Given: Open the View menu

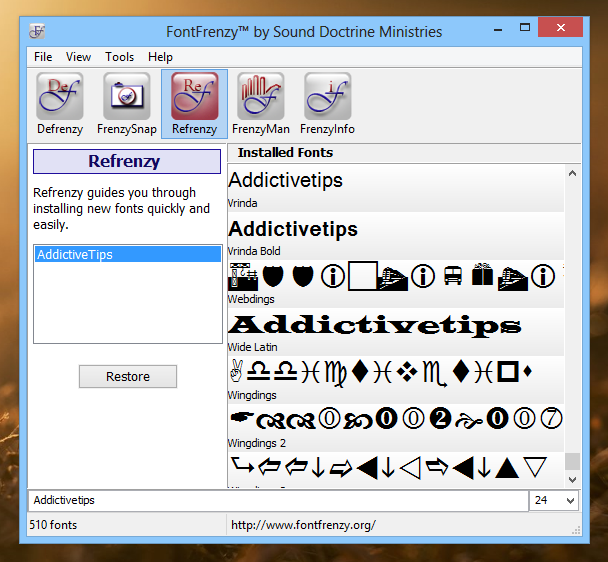Looking at the screenshot, I should click(78, 57).
